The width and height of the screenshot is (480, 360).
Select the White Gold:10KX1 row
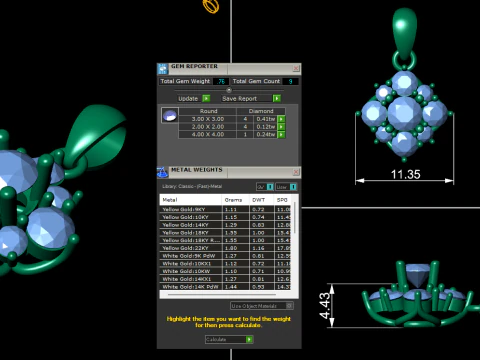pos(225,264)
